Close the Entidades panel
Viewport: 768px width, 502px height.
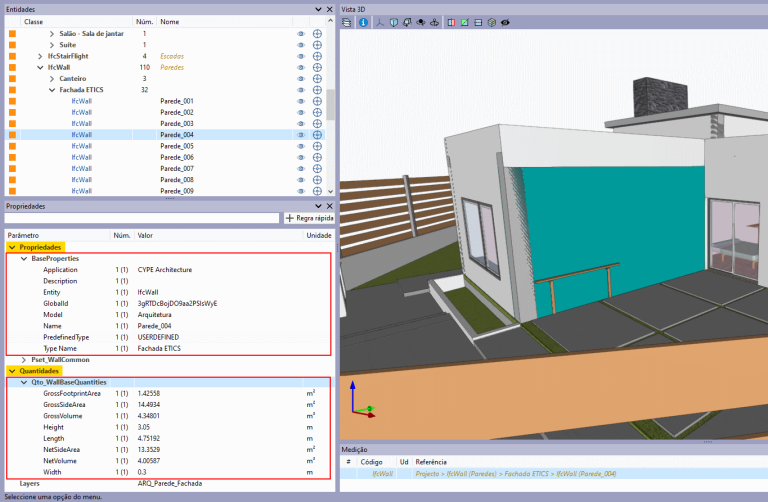click(330, 9)
